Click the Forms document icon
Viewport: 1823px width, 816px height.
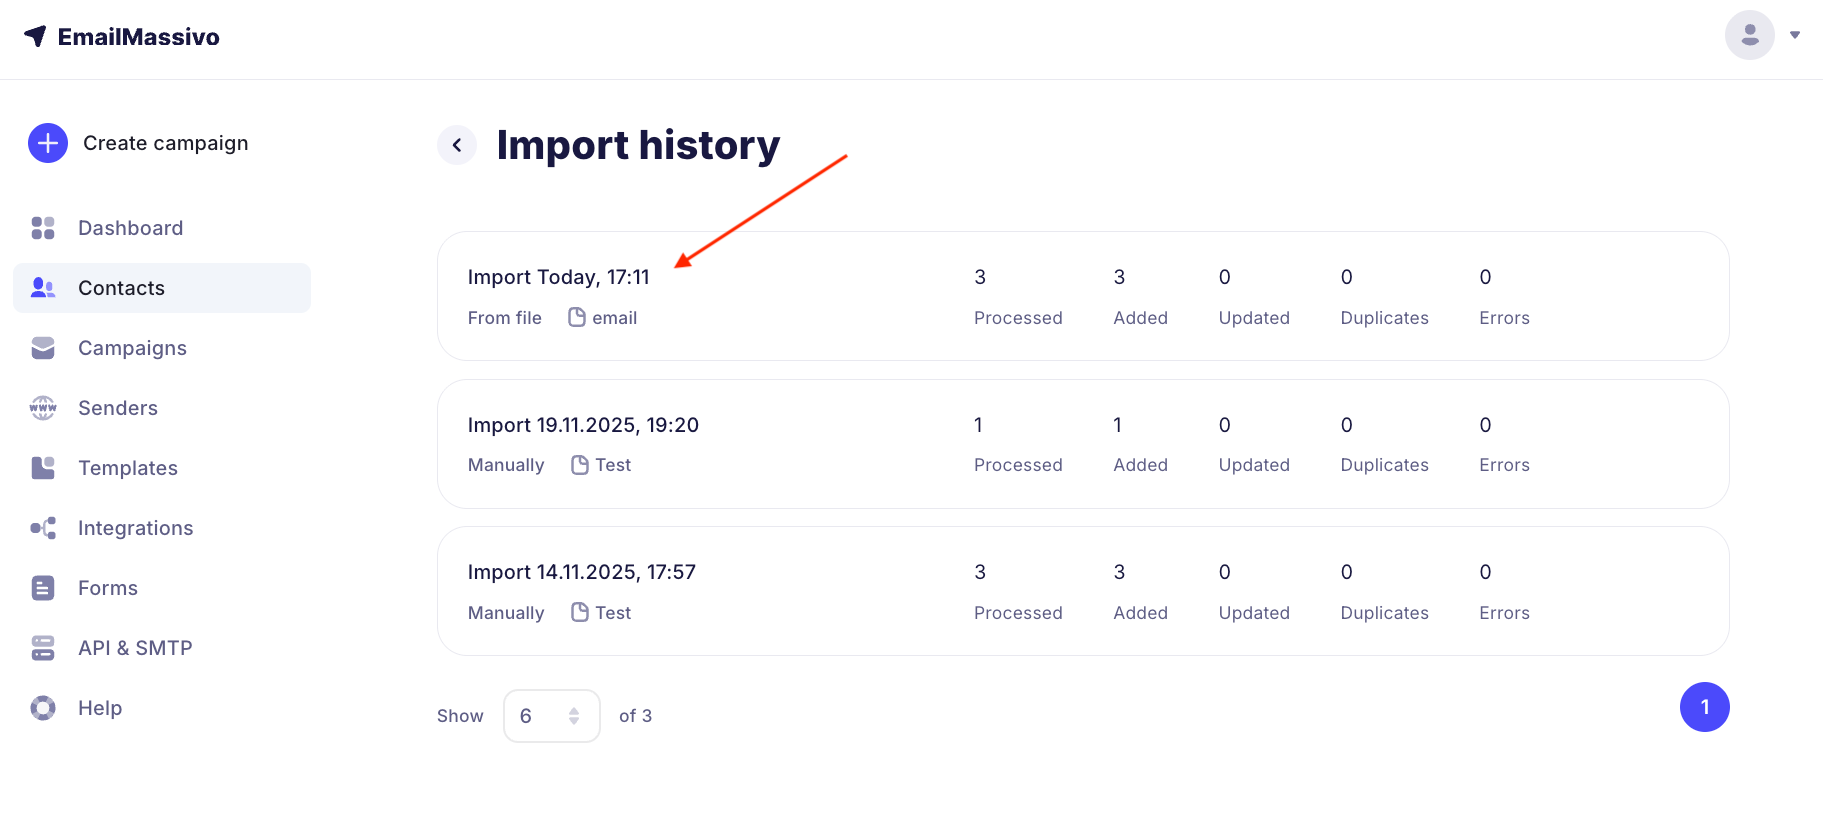click(43, 588)
